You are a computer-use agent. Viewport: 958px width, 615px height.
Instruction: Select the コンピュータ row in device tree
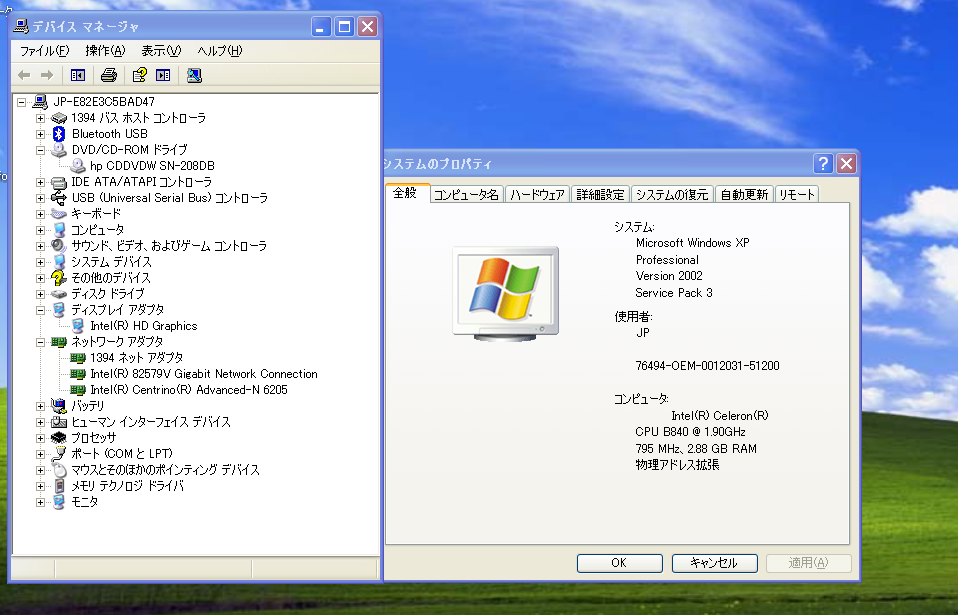tap(98, 230)
